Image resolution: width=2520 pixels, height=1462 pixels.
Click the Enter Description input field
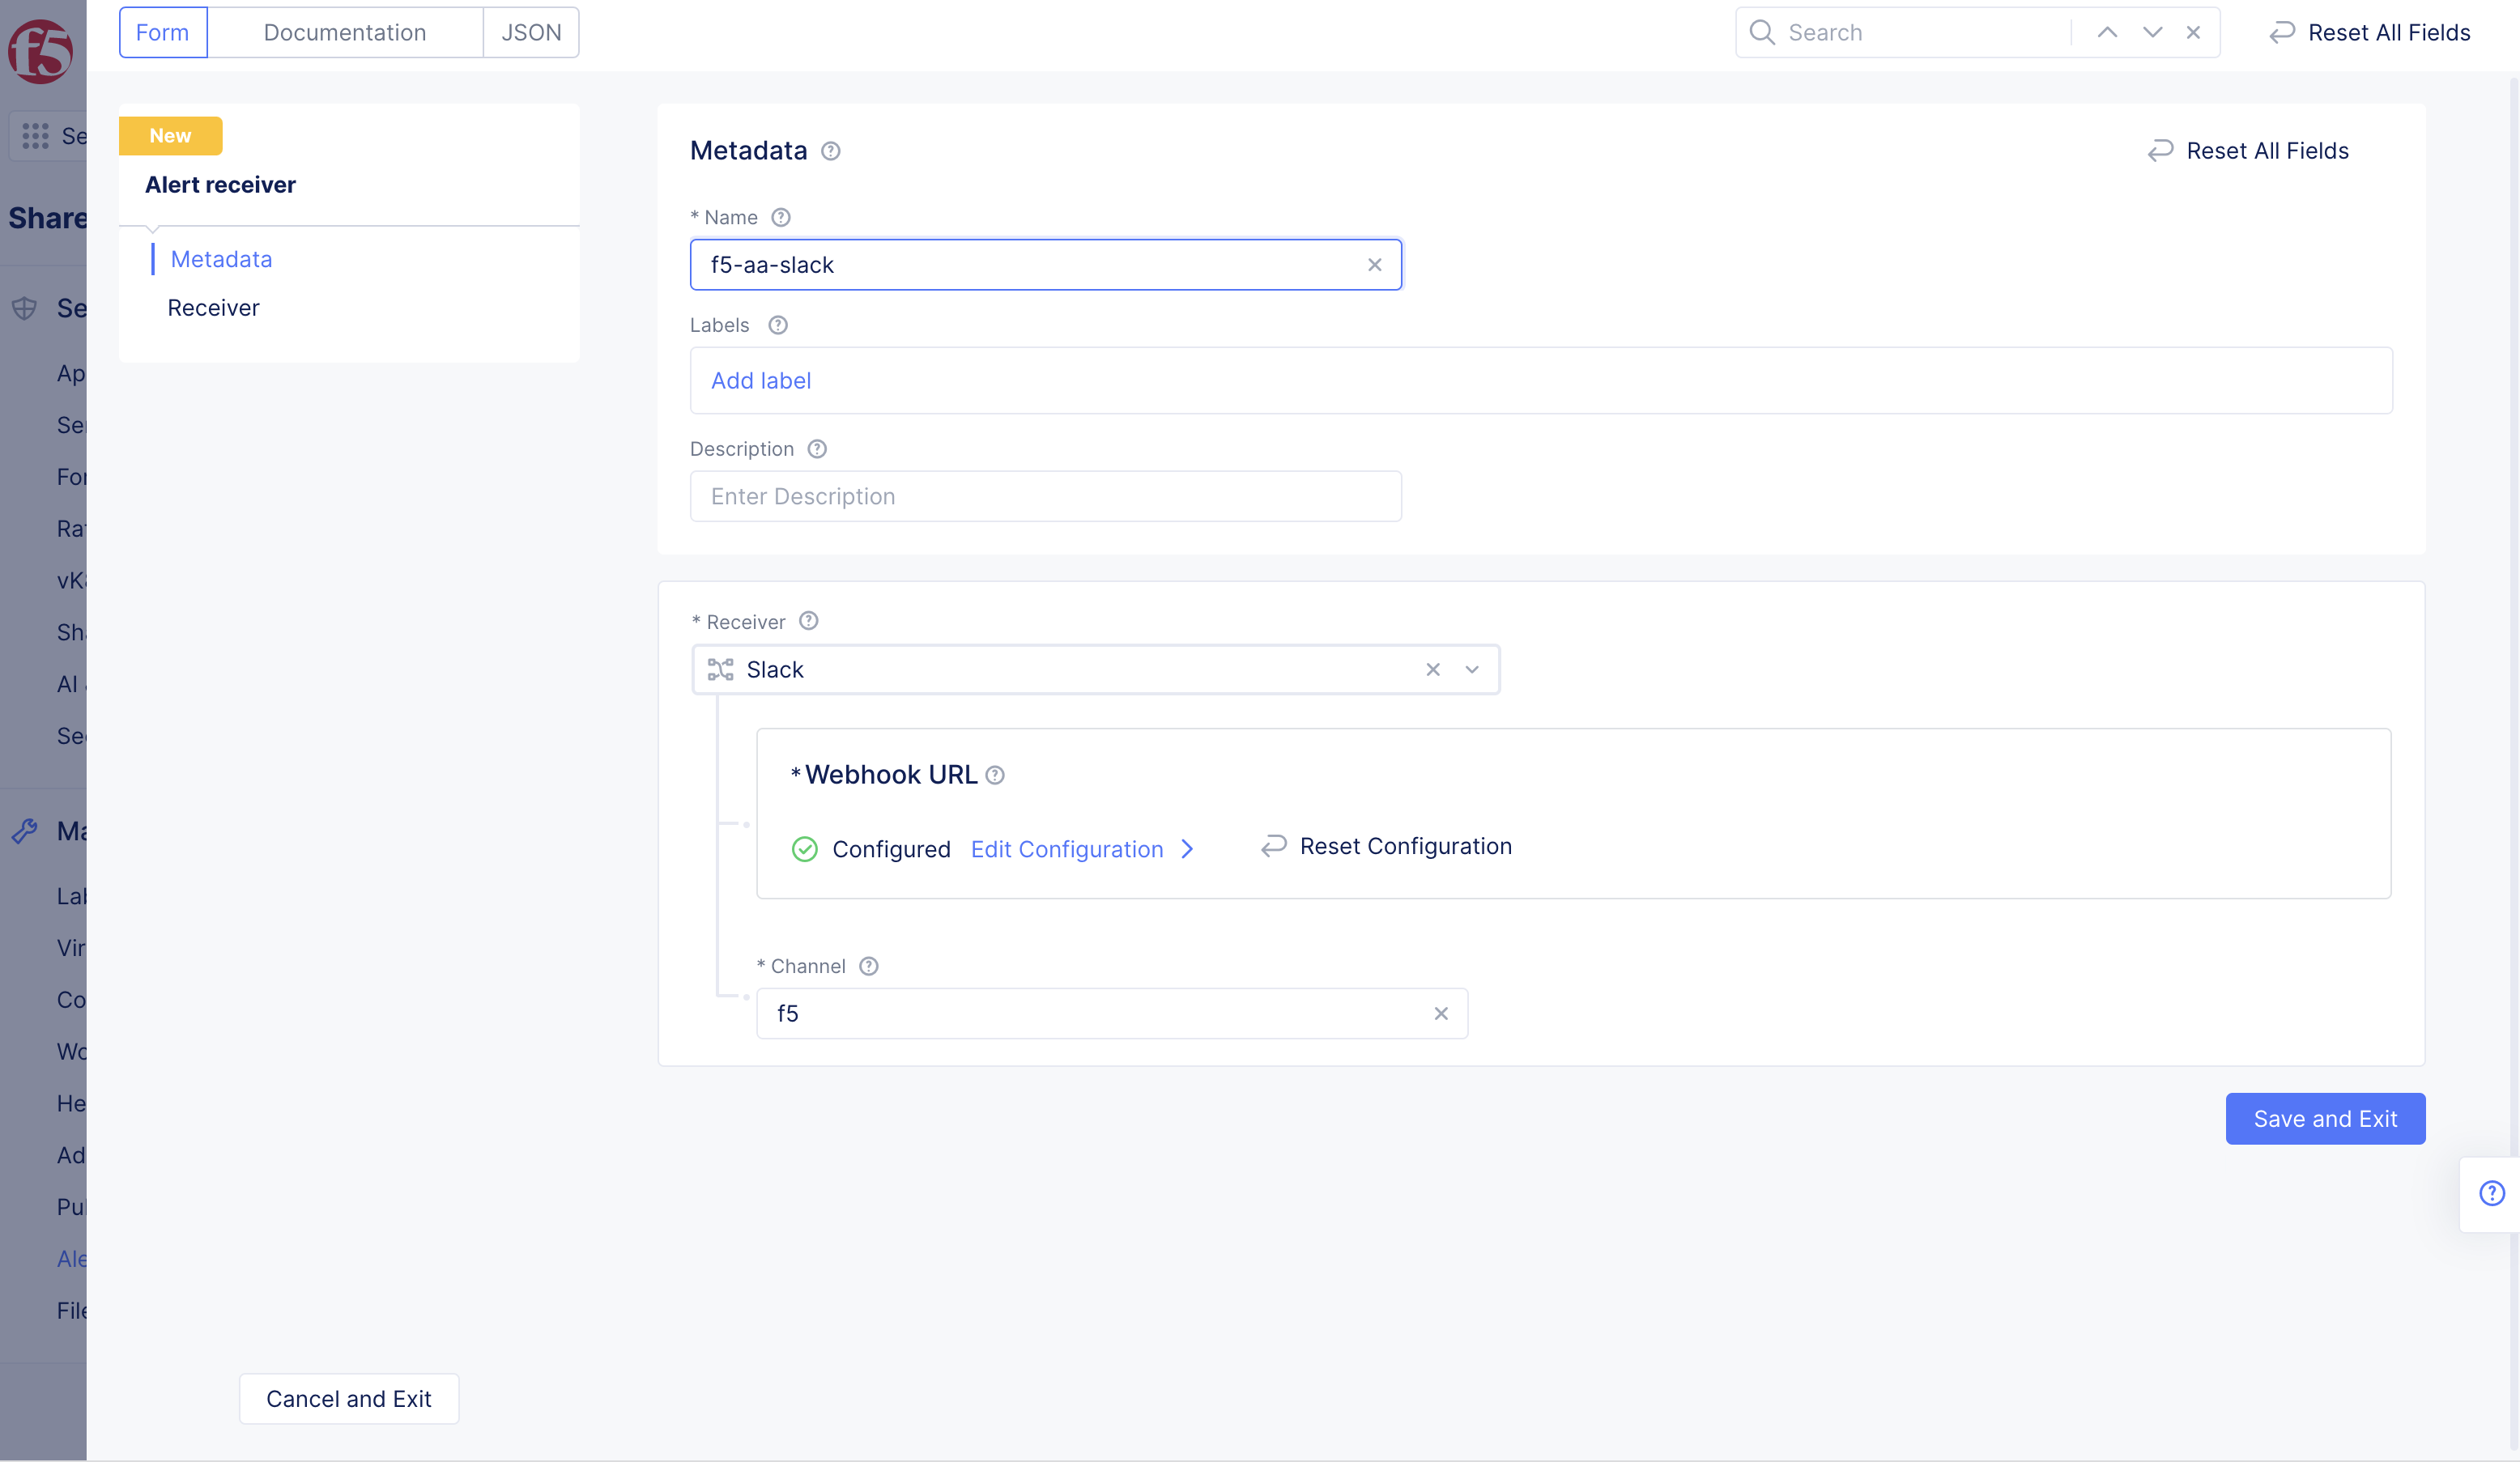(1045, 497)
